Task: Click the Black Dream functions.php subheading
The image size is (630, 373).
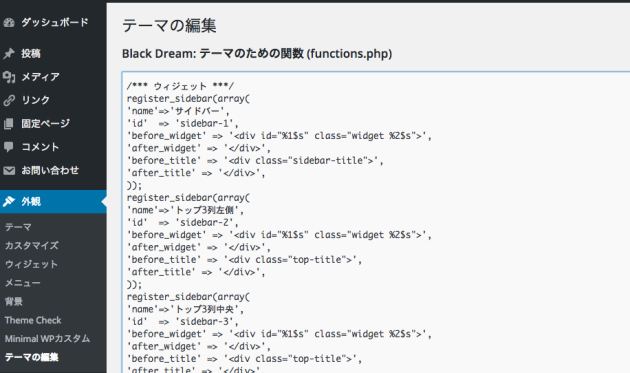Action: pyautogui.click(x=257, y=53)
